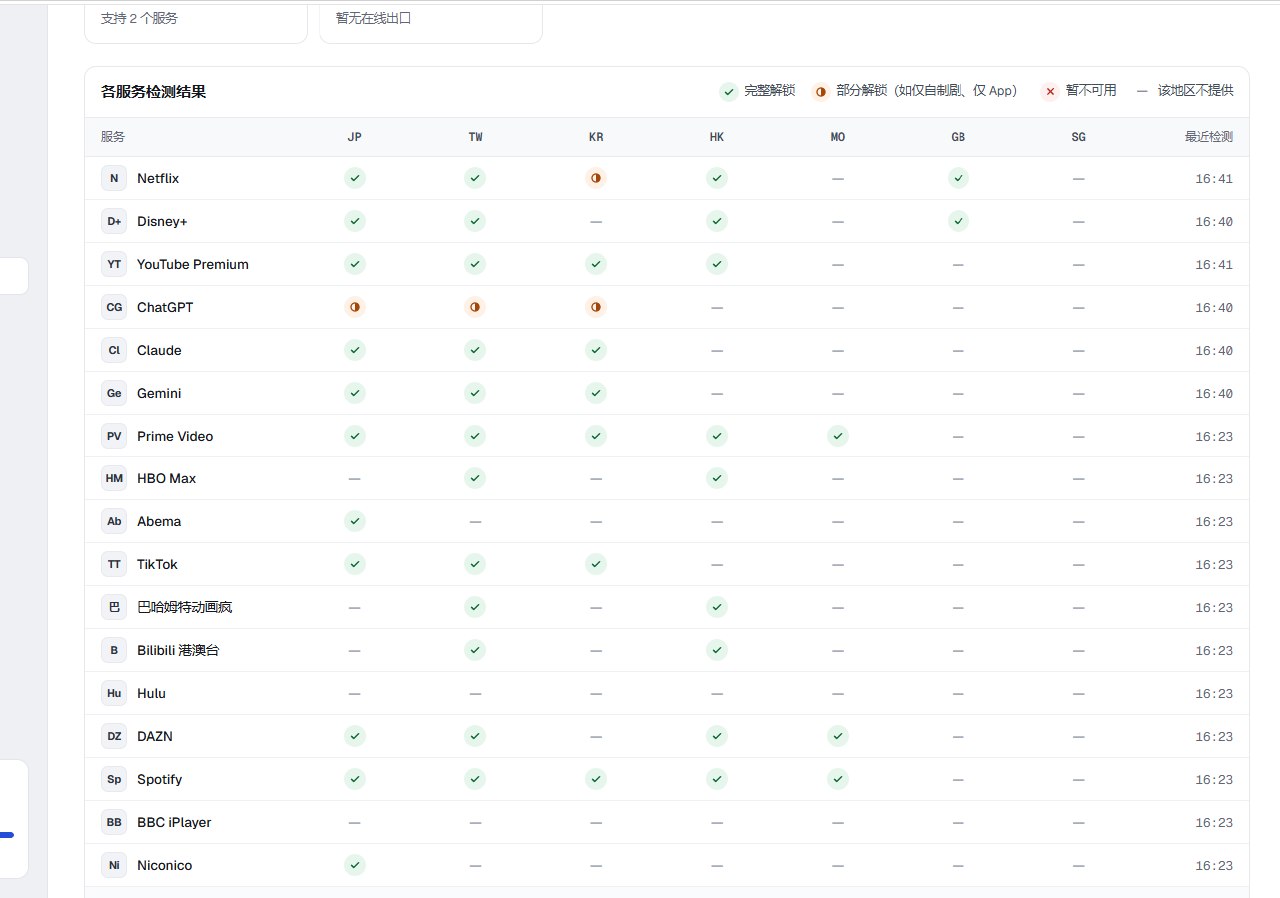Image resolution: width=1280 pixels, height=898 pixels.
Task: Click the YouTube Premium service name
Action: [193, 264]
